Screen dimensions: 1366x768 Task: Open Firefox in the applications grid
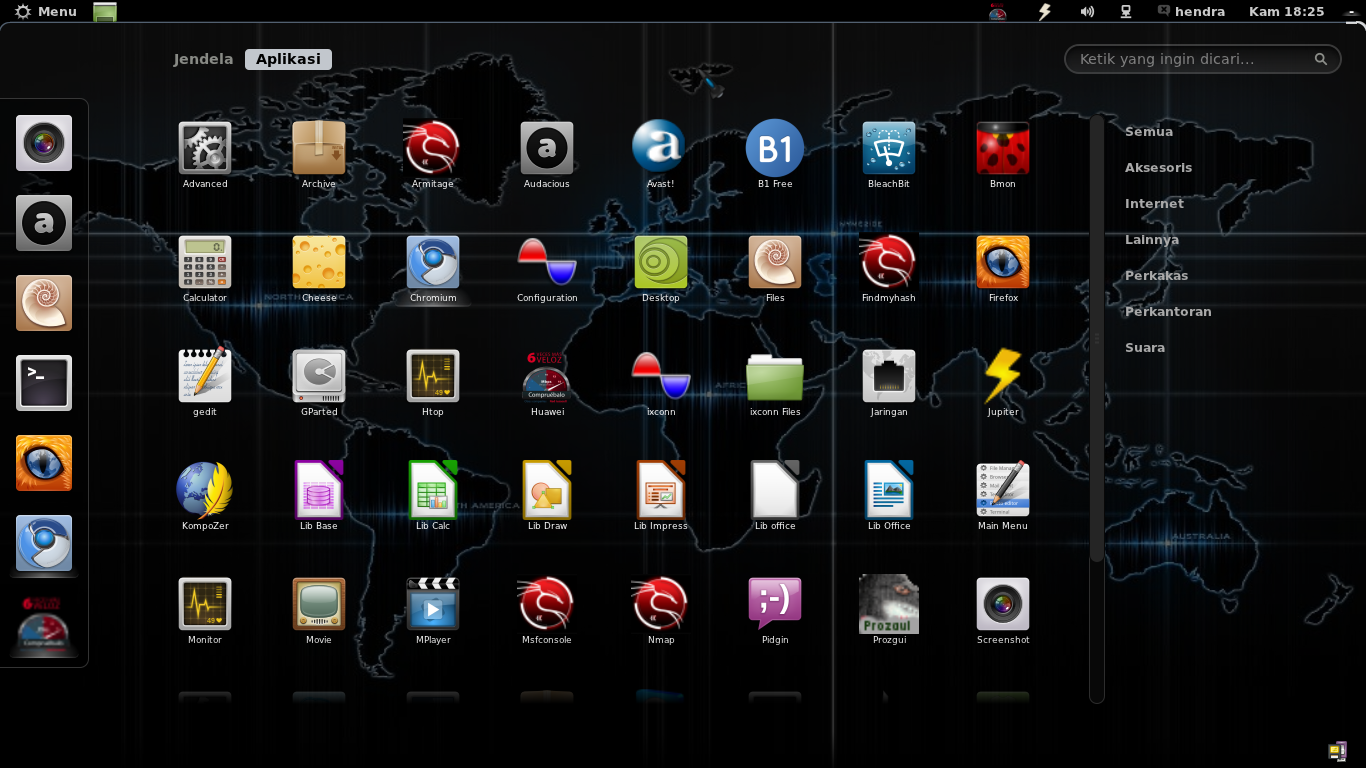1003,262
